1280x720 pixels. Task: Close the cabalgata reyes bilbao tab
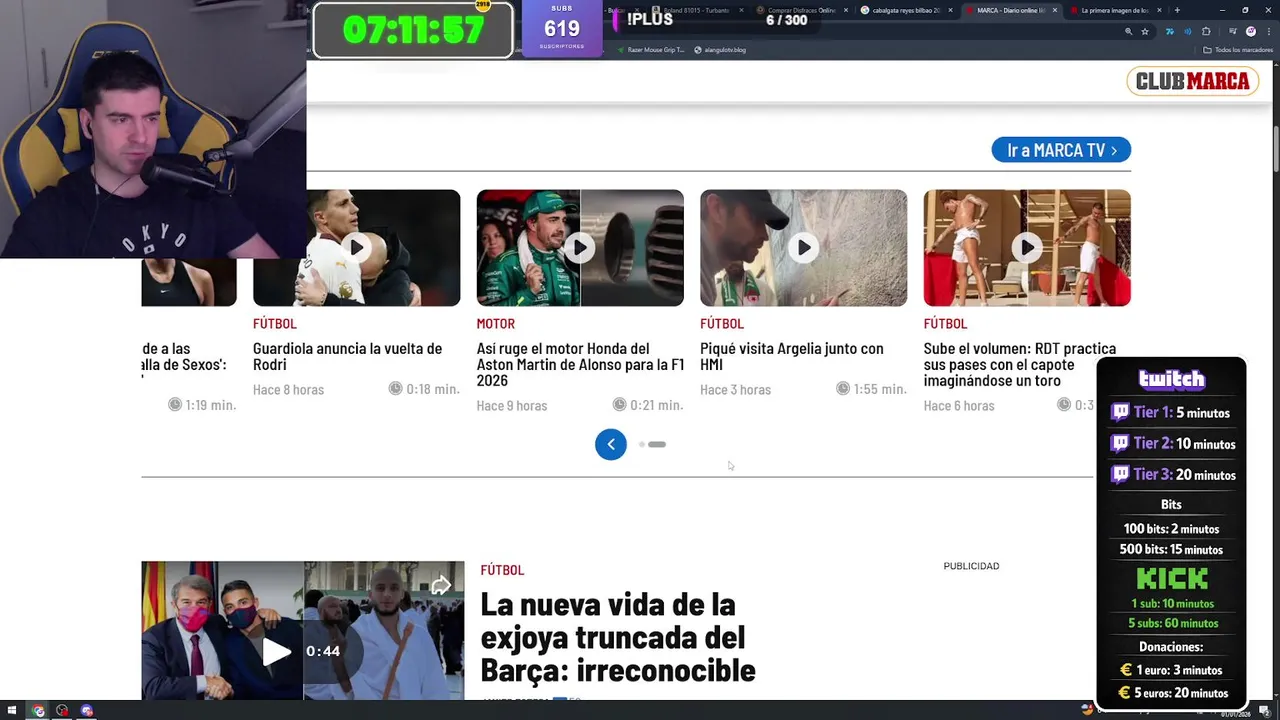pyautogui.click(x=948, y=10)
